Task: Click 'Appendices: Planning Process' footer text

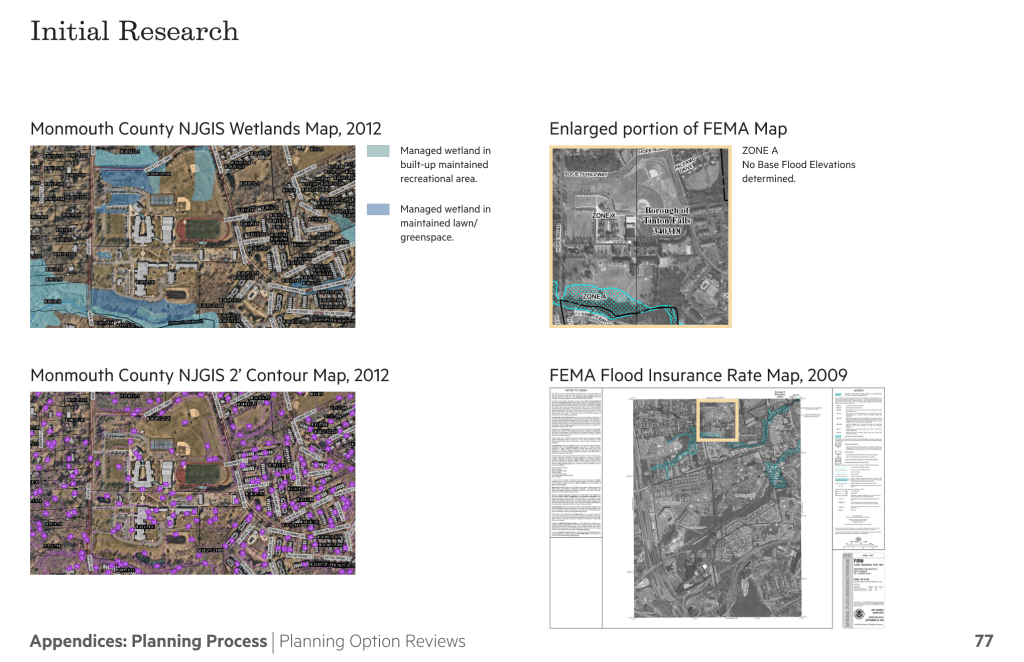Action: 148,641
